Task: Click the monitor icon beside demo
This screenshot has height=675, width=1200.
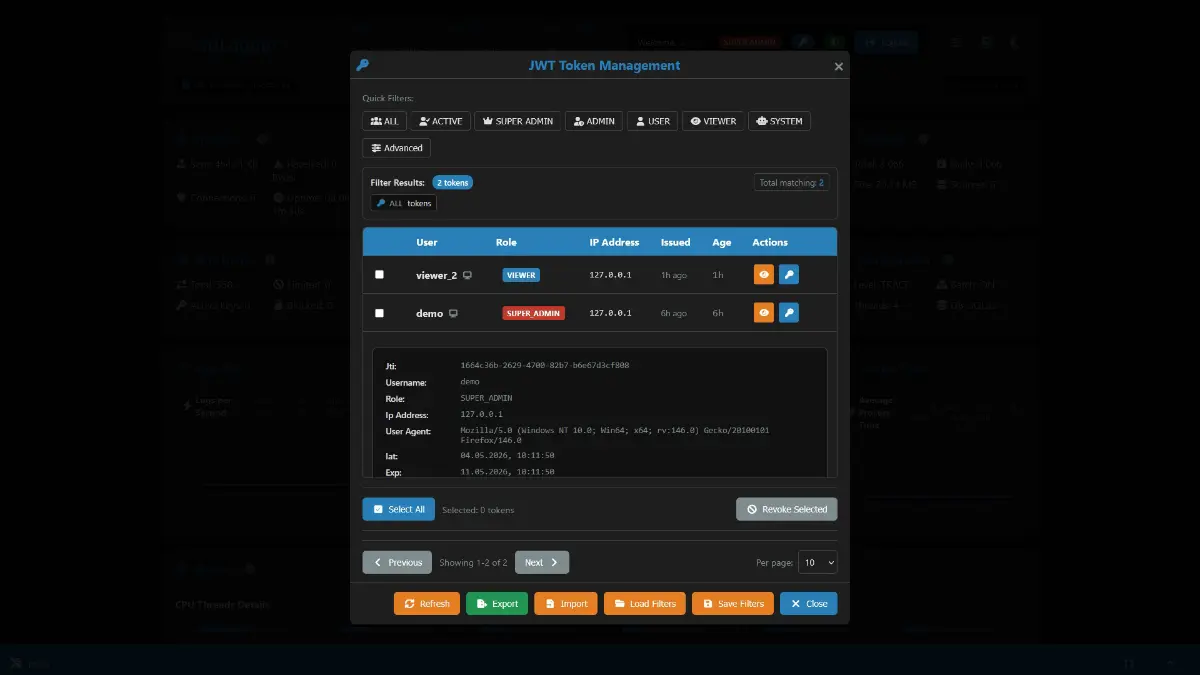Action: 453,313
